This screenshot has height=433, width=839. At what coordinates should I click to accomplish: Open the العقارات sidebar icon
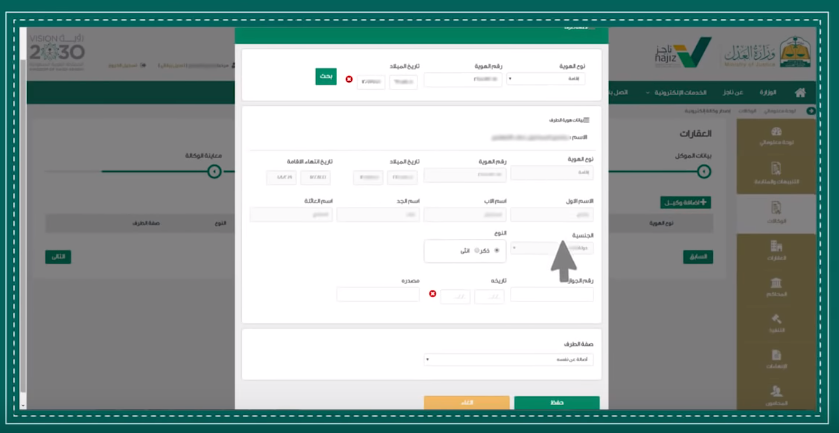(x=776, y=249)
